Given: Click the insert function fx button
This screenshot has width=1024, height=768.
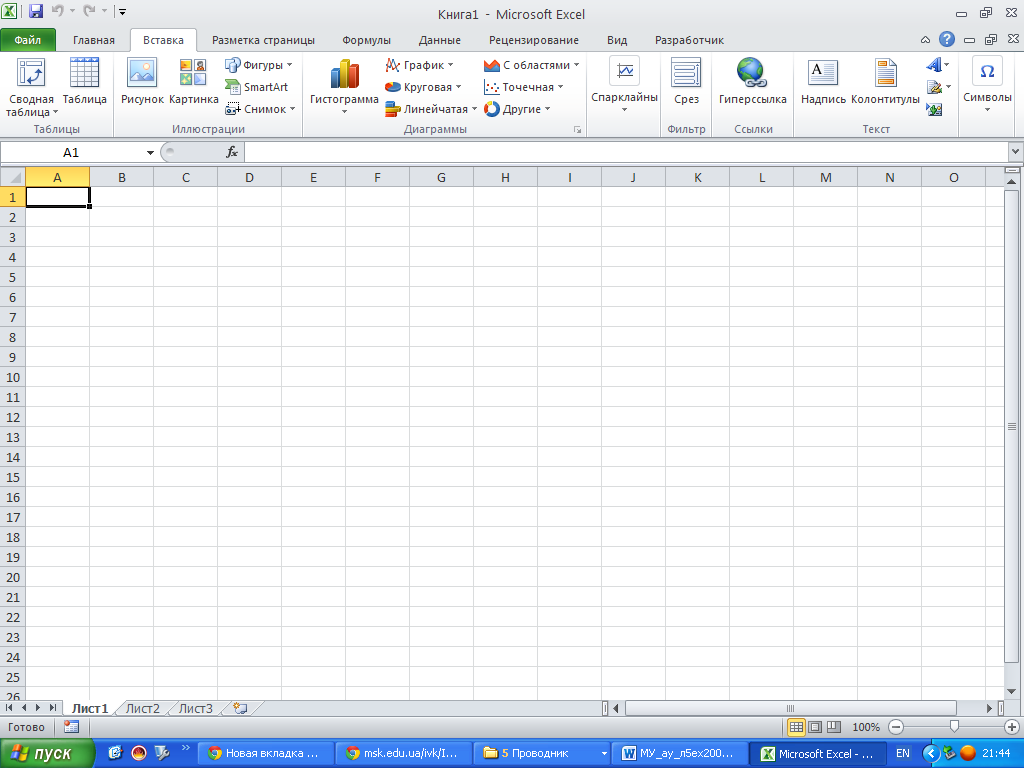Looking at the screenshot, I should pos(232,152).
